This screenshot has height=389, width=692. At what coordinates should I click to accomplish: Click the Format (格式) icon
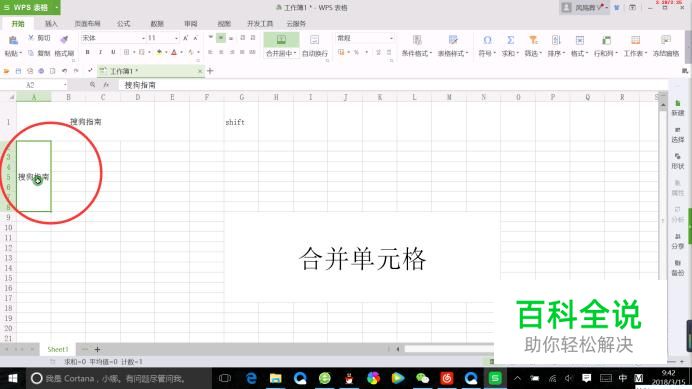[579, 40]
